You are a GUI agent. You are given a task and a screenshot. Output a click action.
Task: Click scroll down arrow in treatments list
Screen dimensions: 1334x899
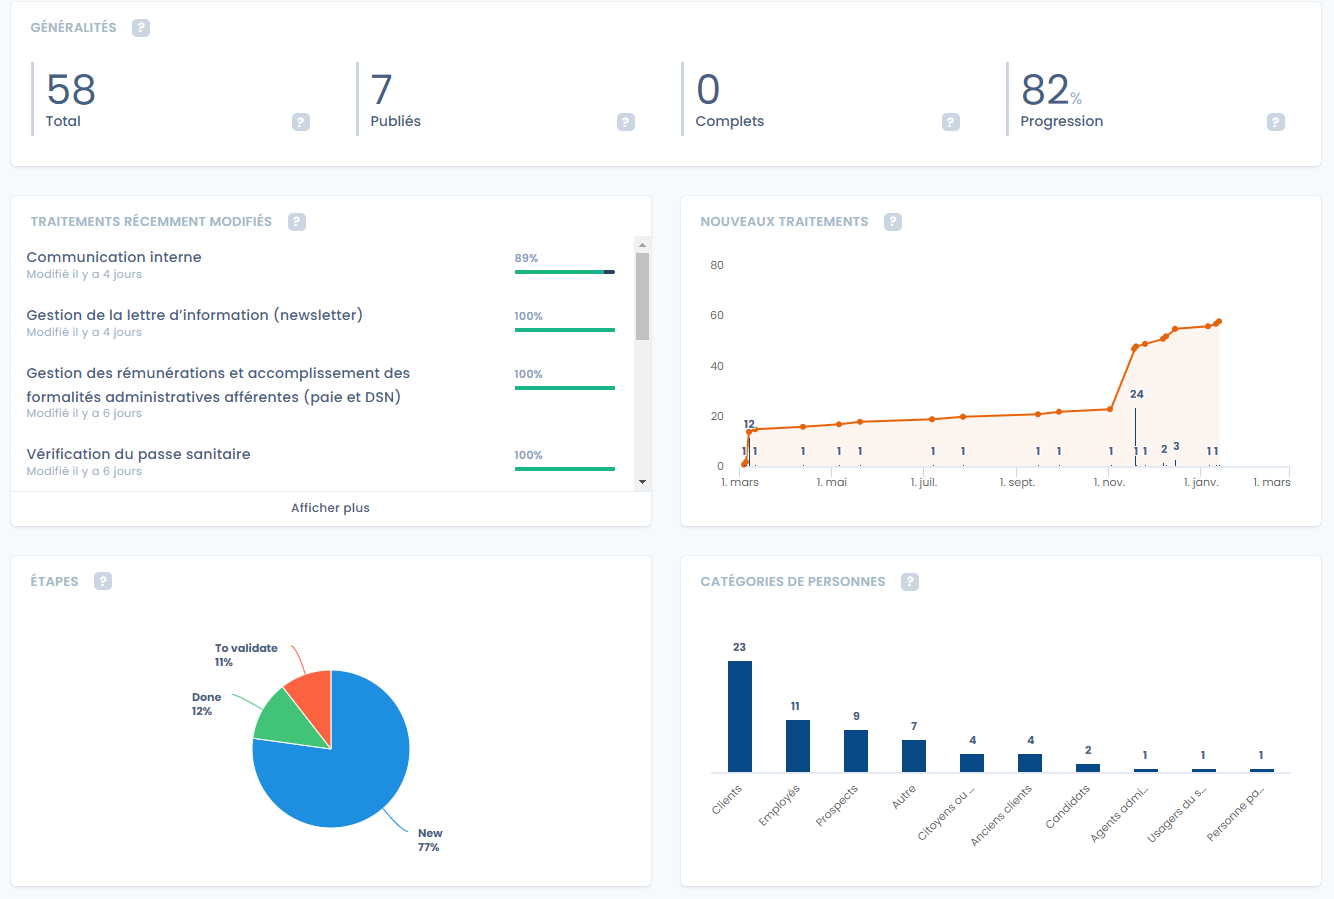pos(642,482)
